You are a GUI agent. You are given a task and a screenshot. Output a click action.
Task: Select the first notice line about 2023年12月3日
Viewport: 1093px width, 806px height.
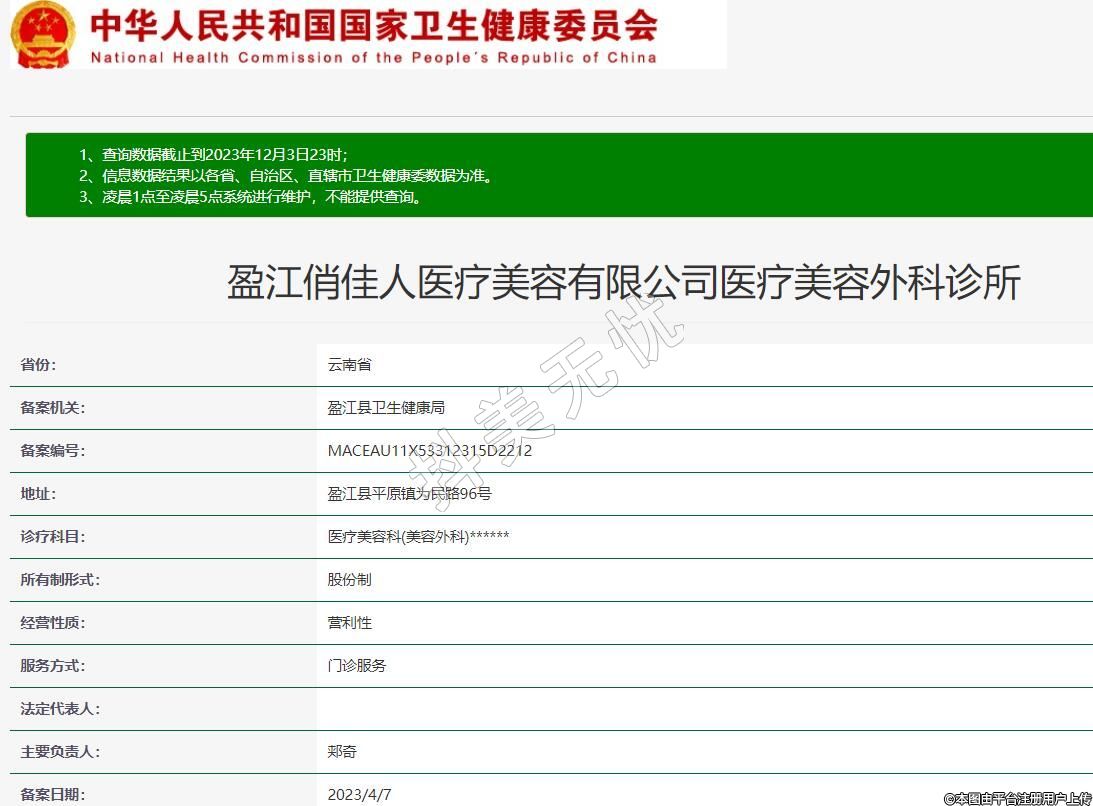tap(213, 154)
